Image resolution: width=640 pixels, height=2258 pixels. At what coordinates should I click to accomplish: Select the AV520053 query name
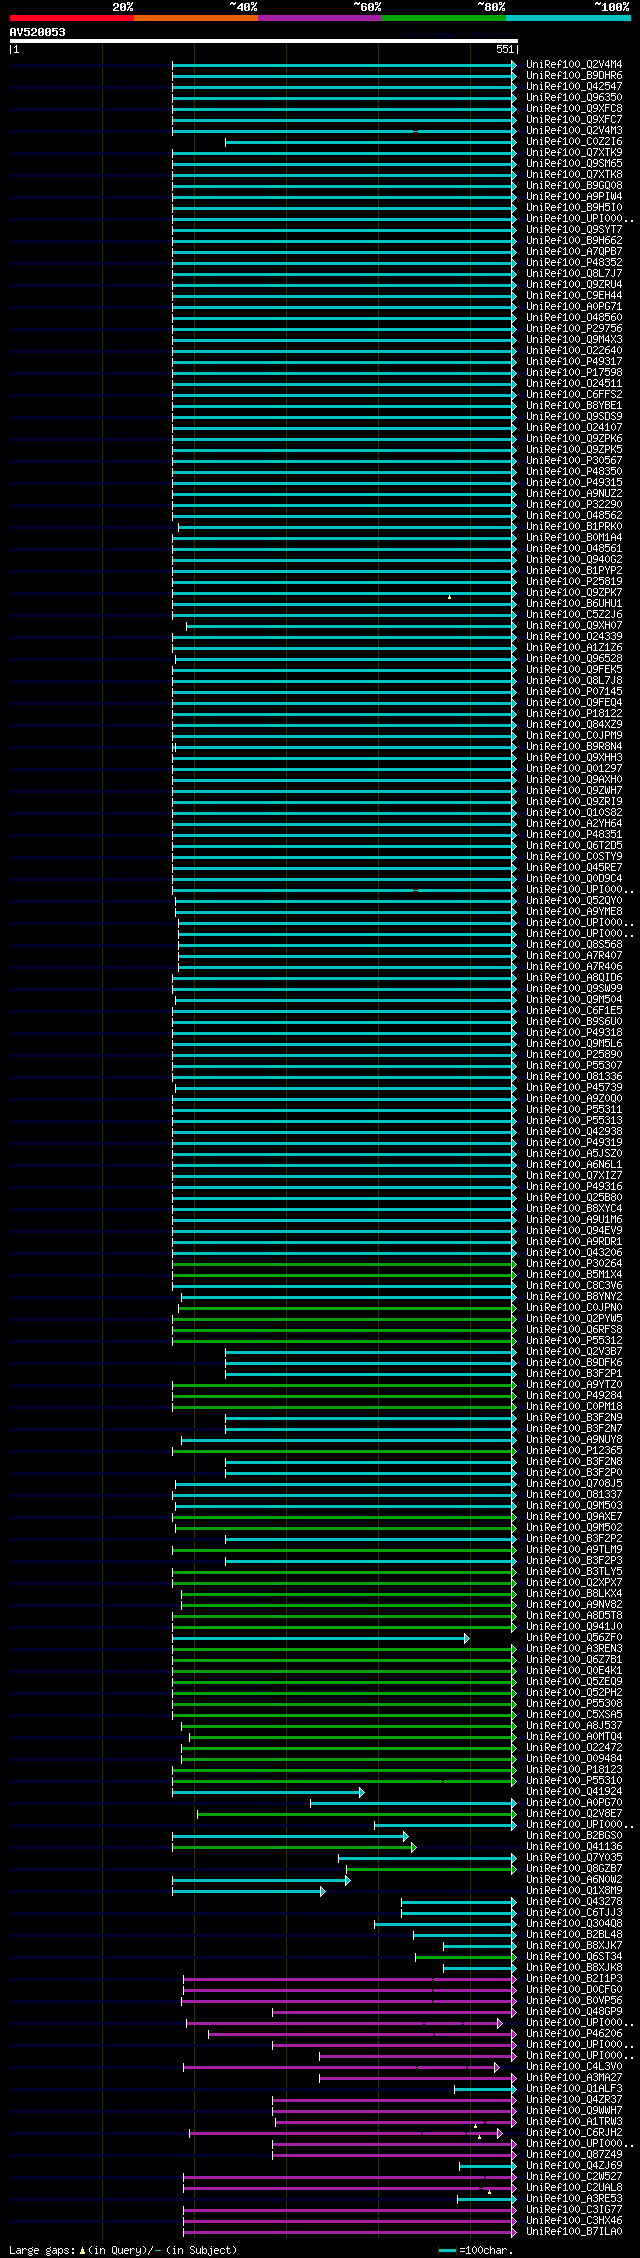tap(38, 32)
